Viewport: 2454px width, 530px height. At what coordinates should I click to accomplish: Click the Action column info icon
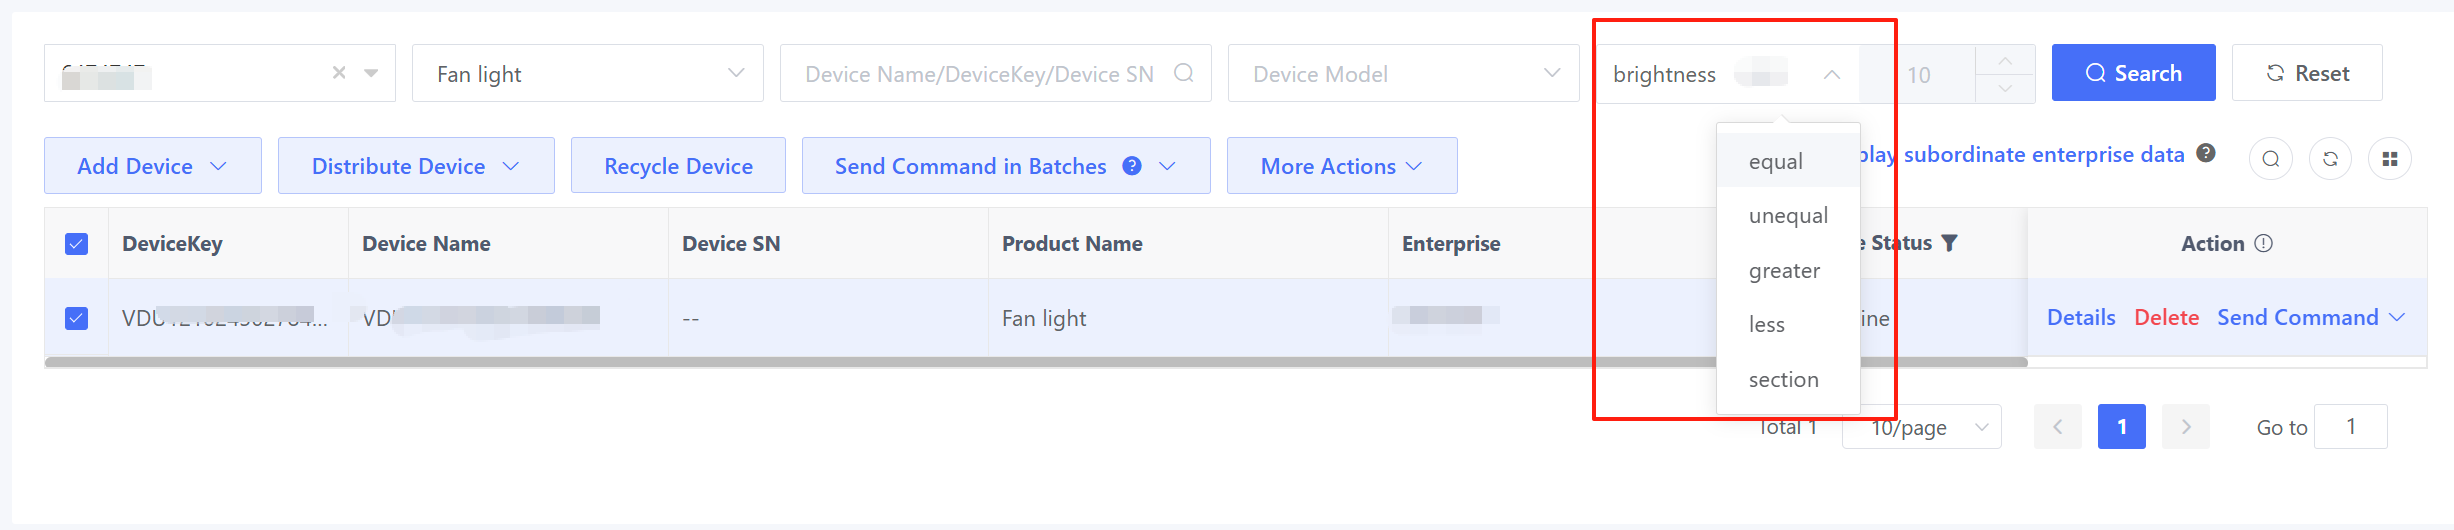(2264, 243)
